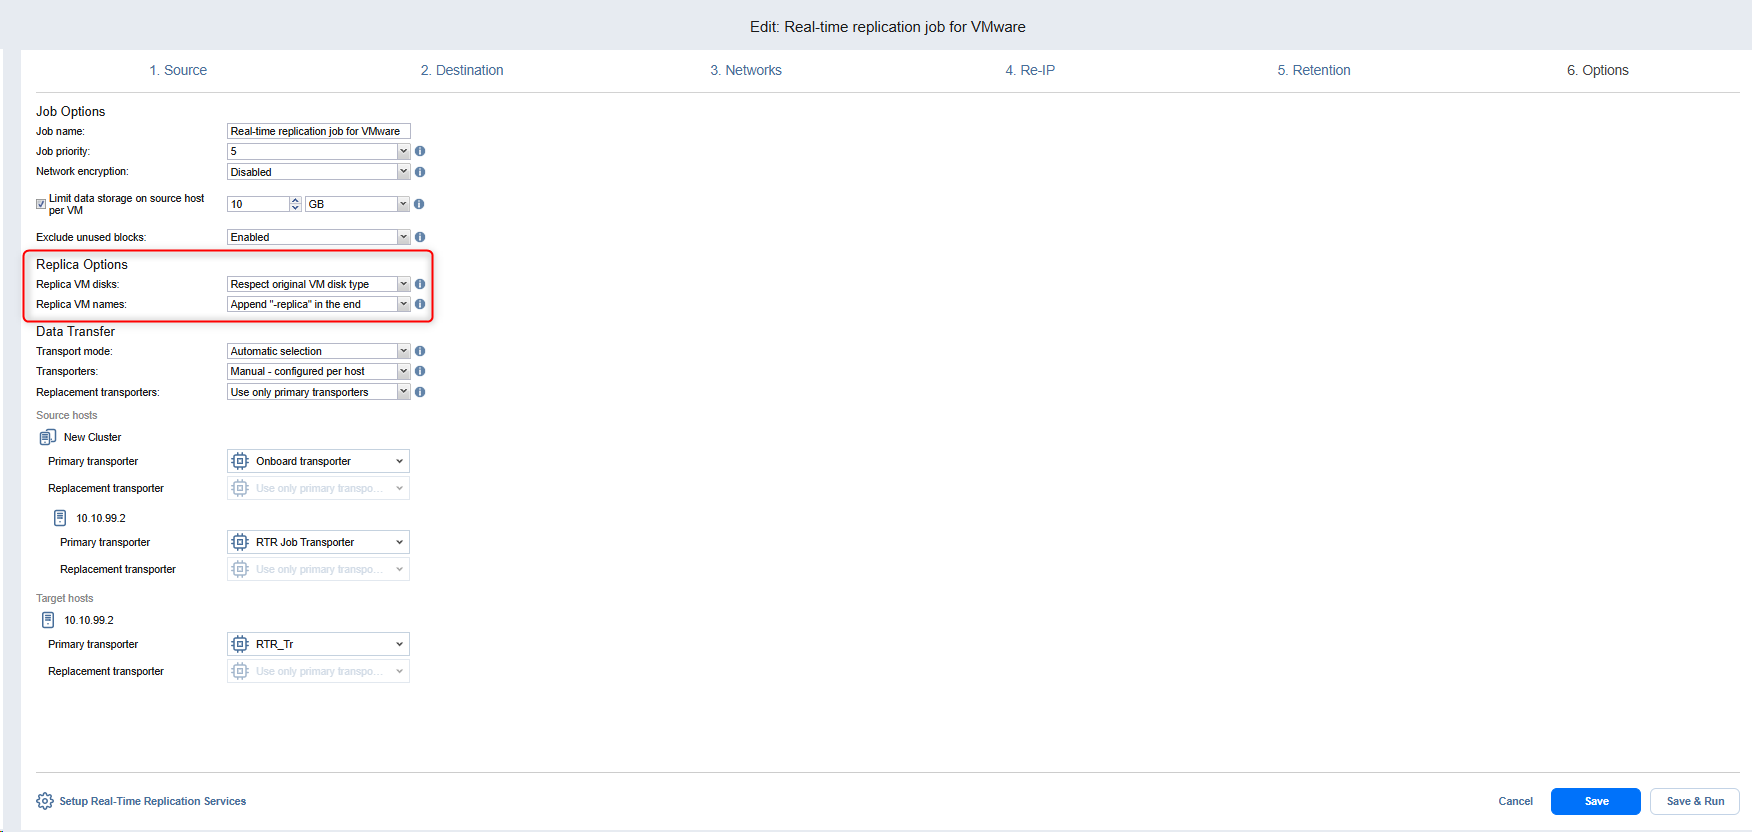The width and height of the screenshot is (1752, 832).
Task: Click info icon next to Exclude unused blocks
Action: click(420, 237)
